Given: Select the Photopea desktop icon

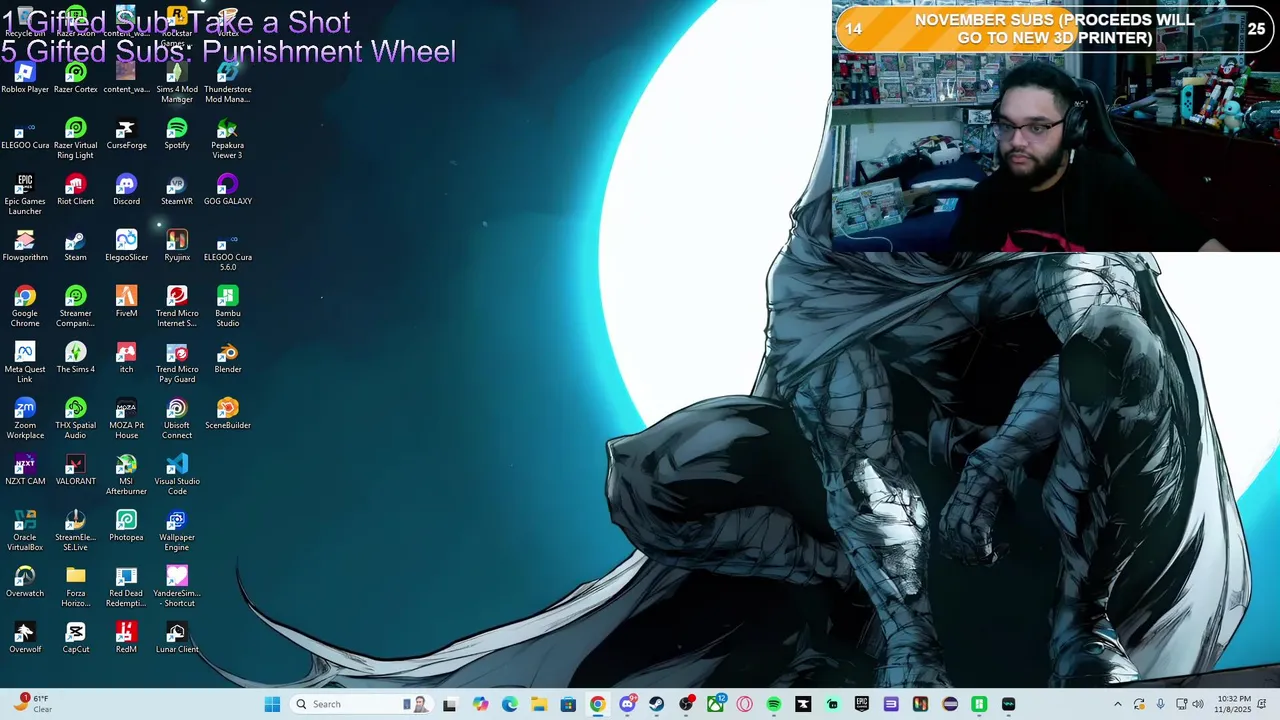Looking at the screenshot, I should point(126,527).
